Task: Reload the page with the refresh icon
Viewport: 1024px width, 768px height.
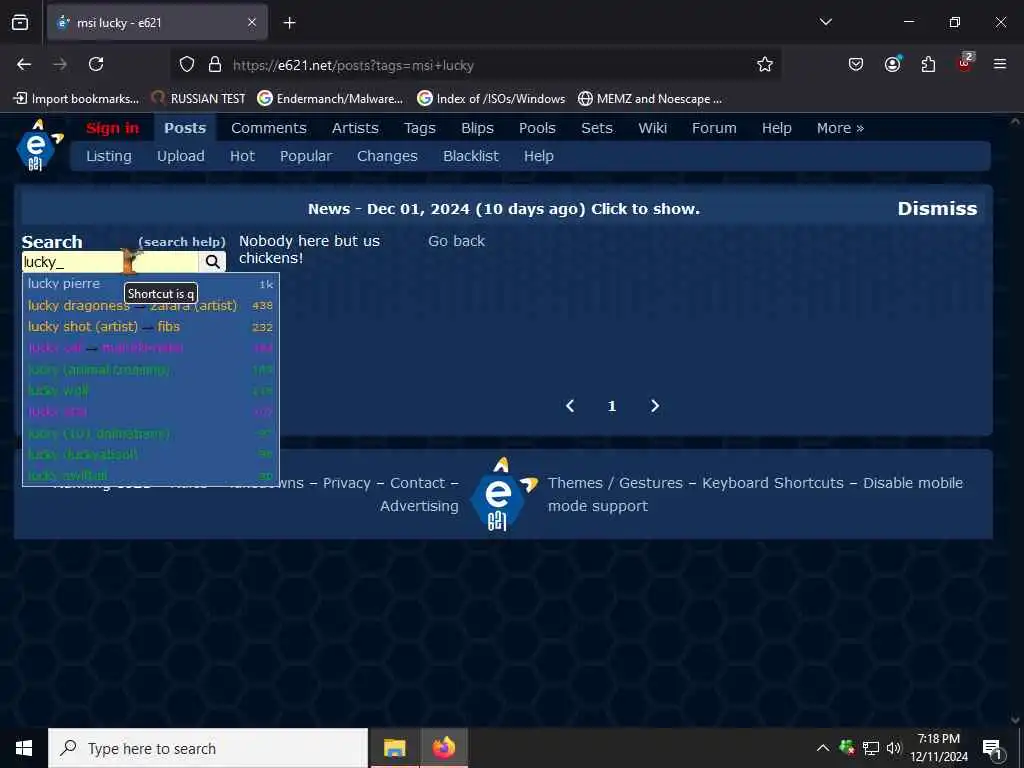Action: tap(96, 64)
